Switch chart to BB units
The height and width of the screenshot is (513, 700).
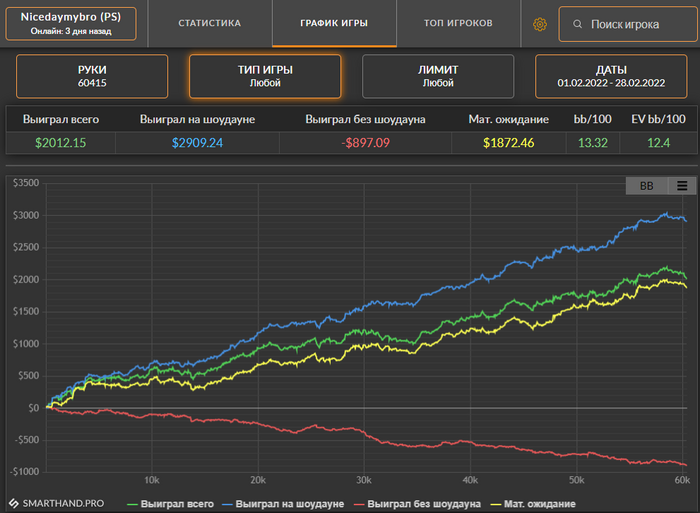coord(647,186)
